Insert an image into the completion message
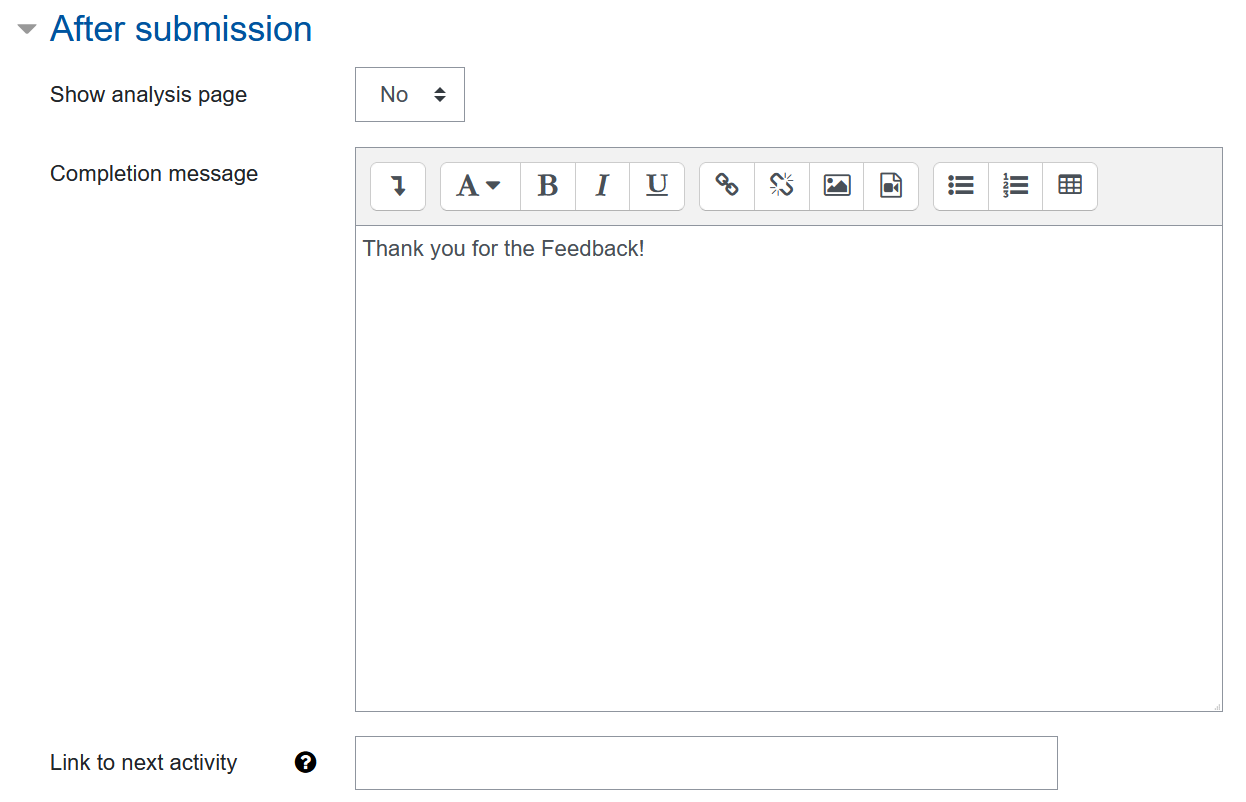The height and width of the screenshot is (802, 1246). (836, 186)
